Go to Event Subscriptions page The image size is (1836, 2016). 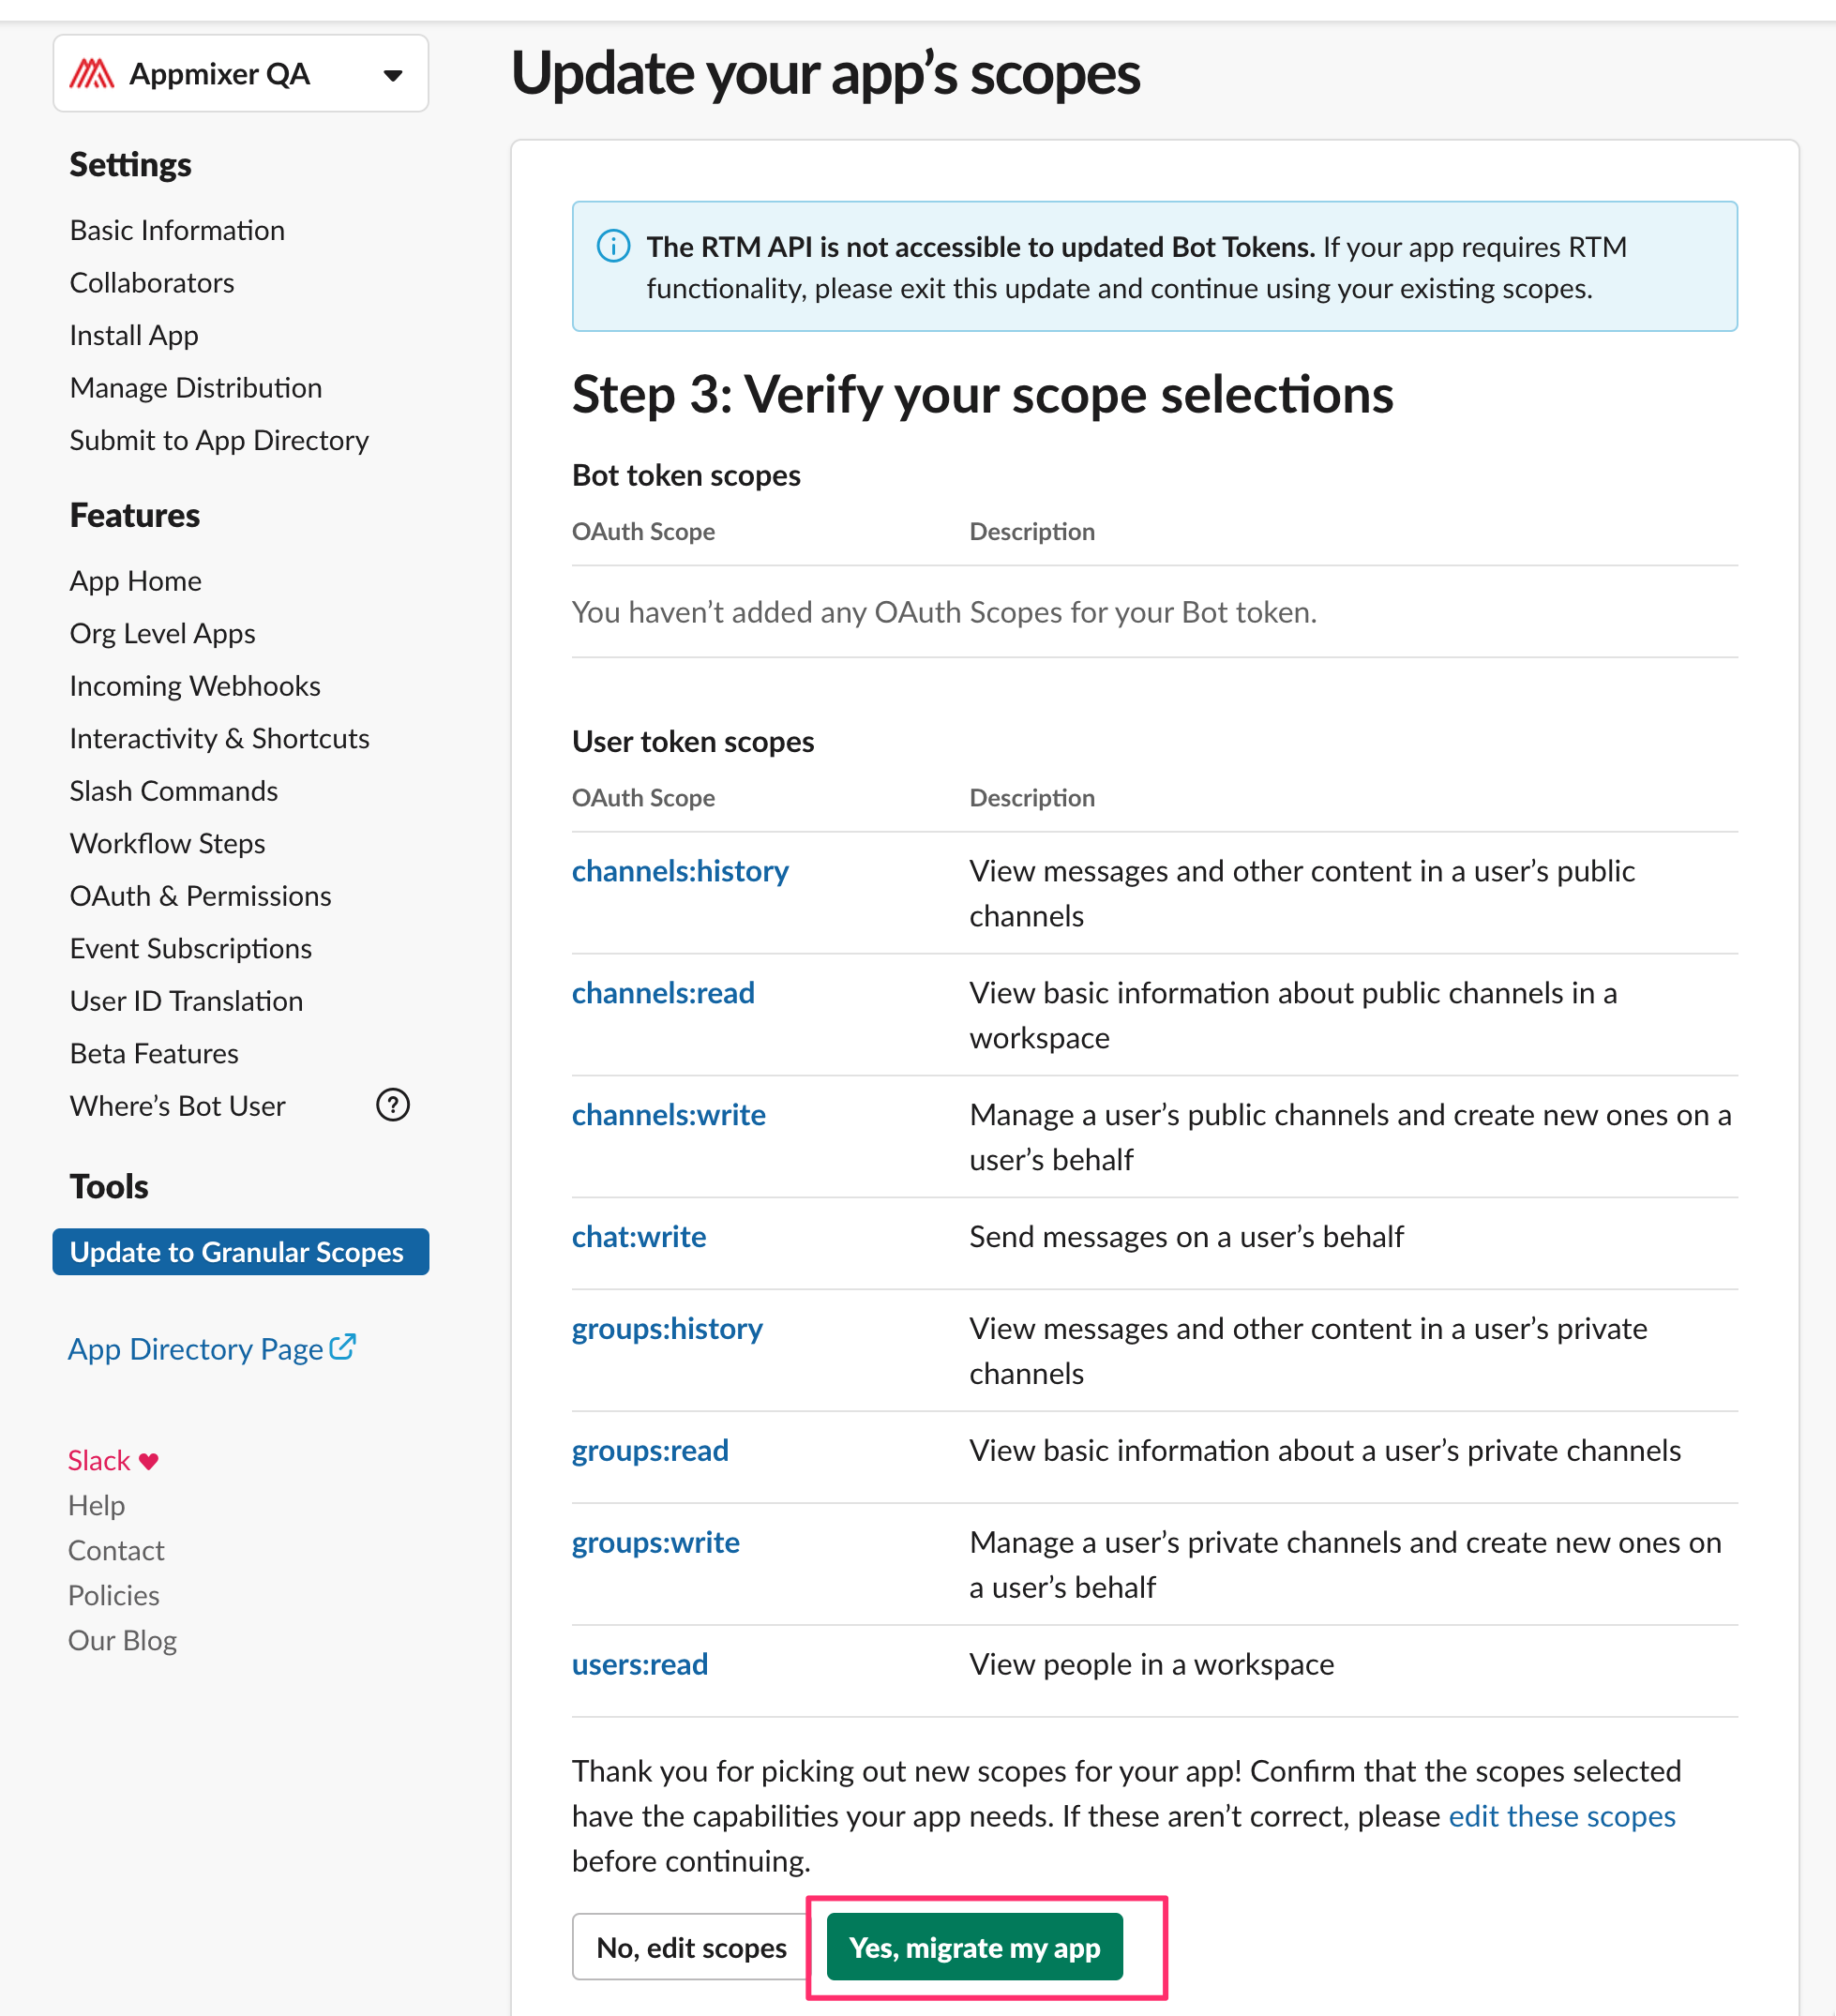pyautogui.click(x=190, y=948)
